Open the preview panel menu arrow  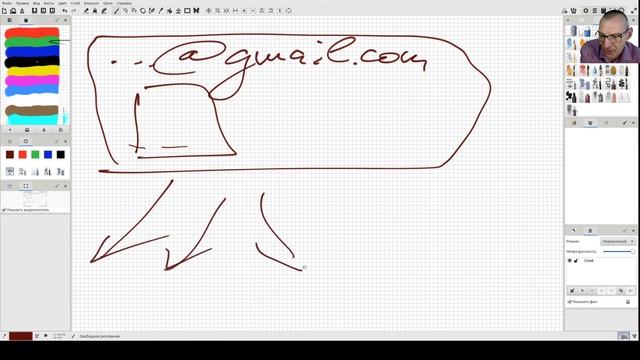coord(66,186)
